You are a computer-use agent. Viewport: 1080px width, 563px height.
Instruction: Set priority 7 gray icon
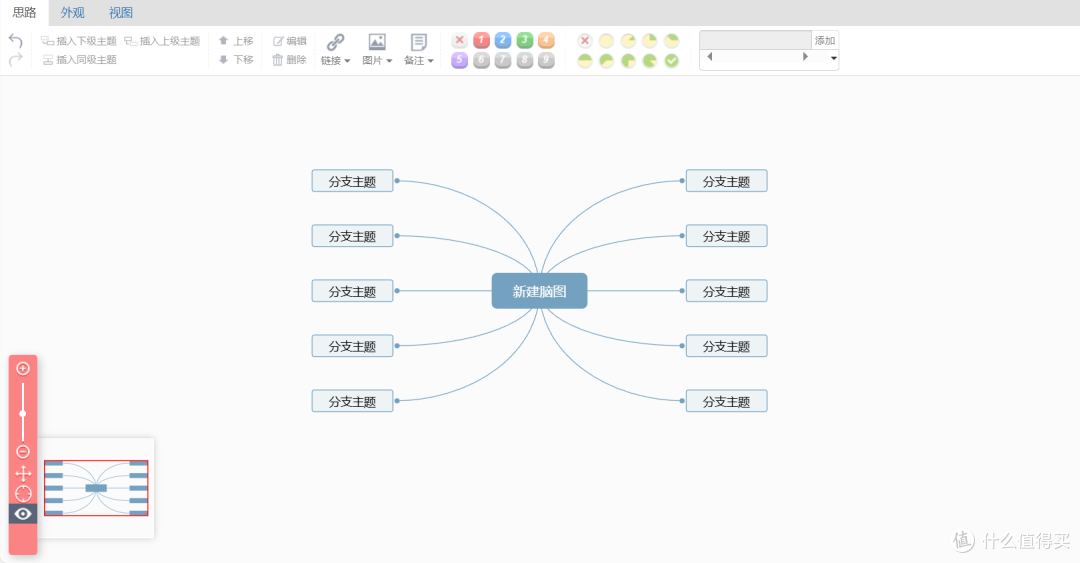point(503,61)
